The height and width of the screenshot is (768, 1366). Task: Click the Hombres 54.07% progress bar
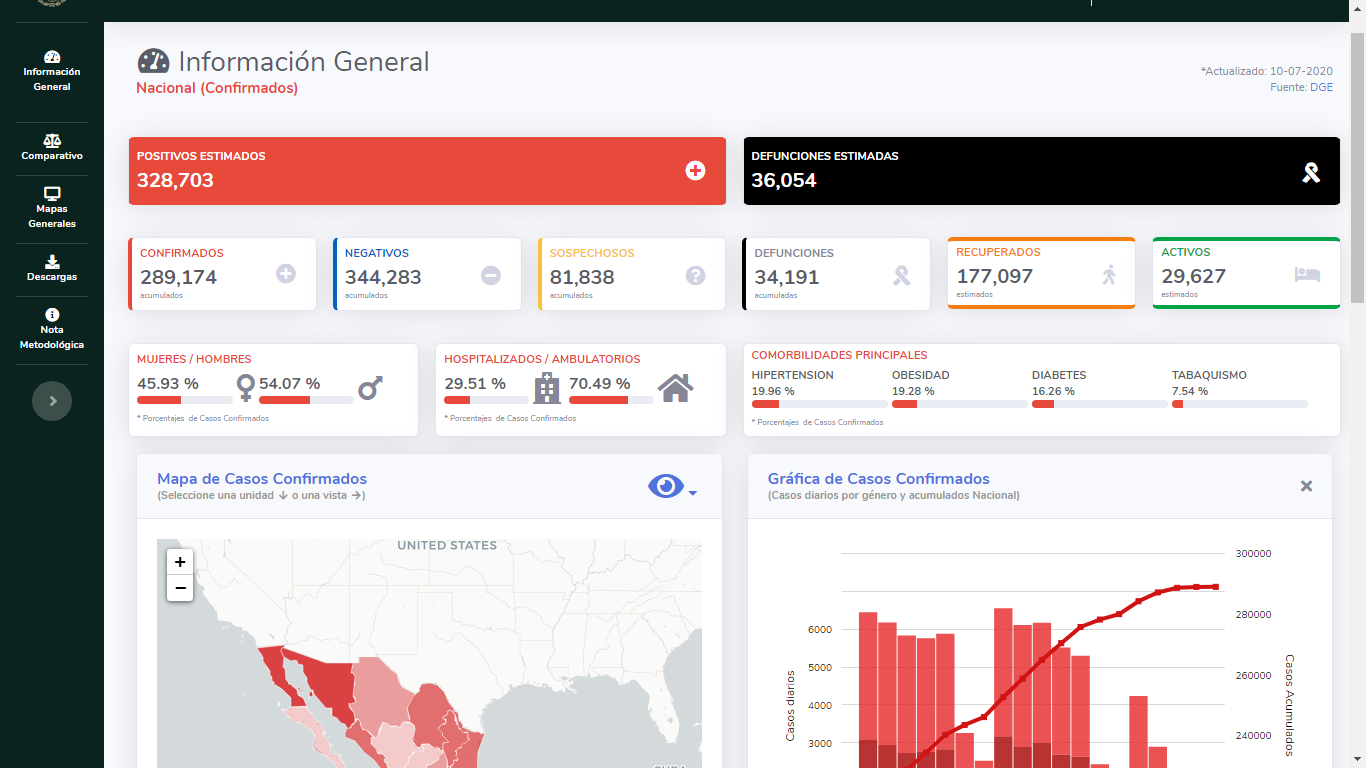(306, 400)
